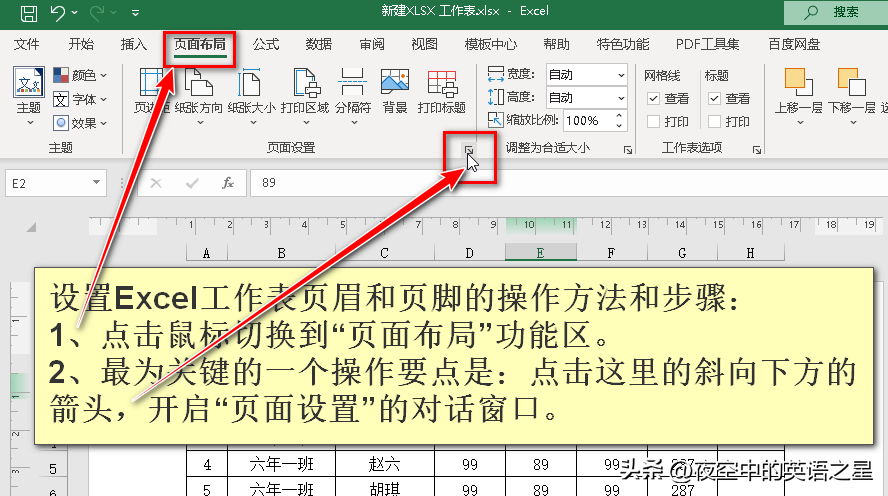This screenshot has width=888, height=496.
Task: Open the 模板中心 tab
Action: (x=490, y=45)
